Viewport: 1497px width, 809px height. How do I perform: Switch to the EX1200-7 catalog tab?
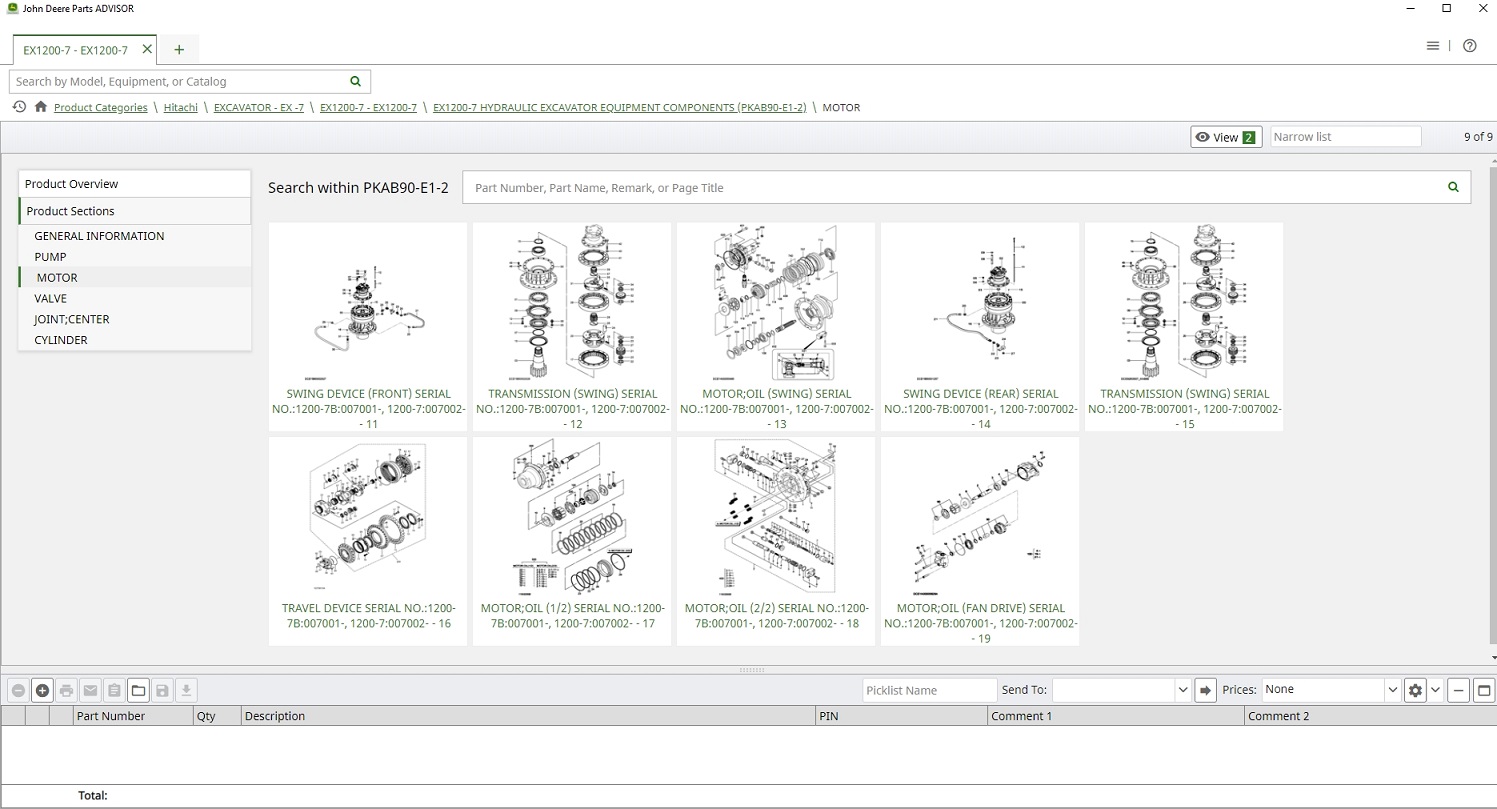[x=76, y=49]
